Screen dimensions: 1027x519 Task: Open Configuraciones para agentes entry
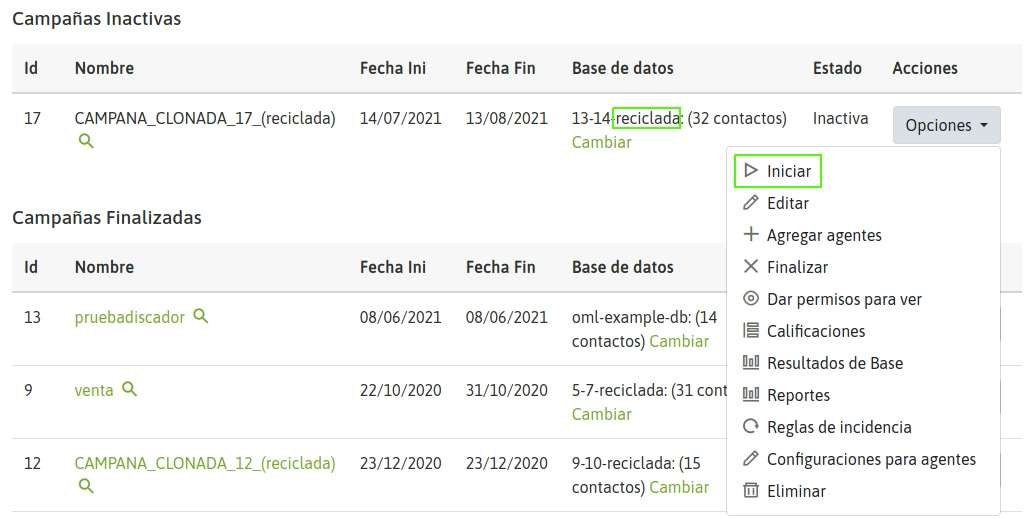click(x=871, y=459)
